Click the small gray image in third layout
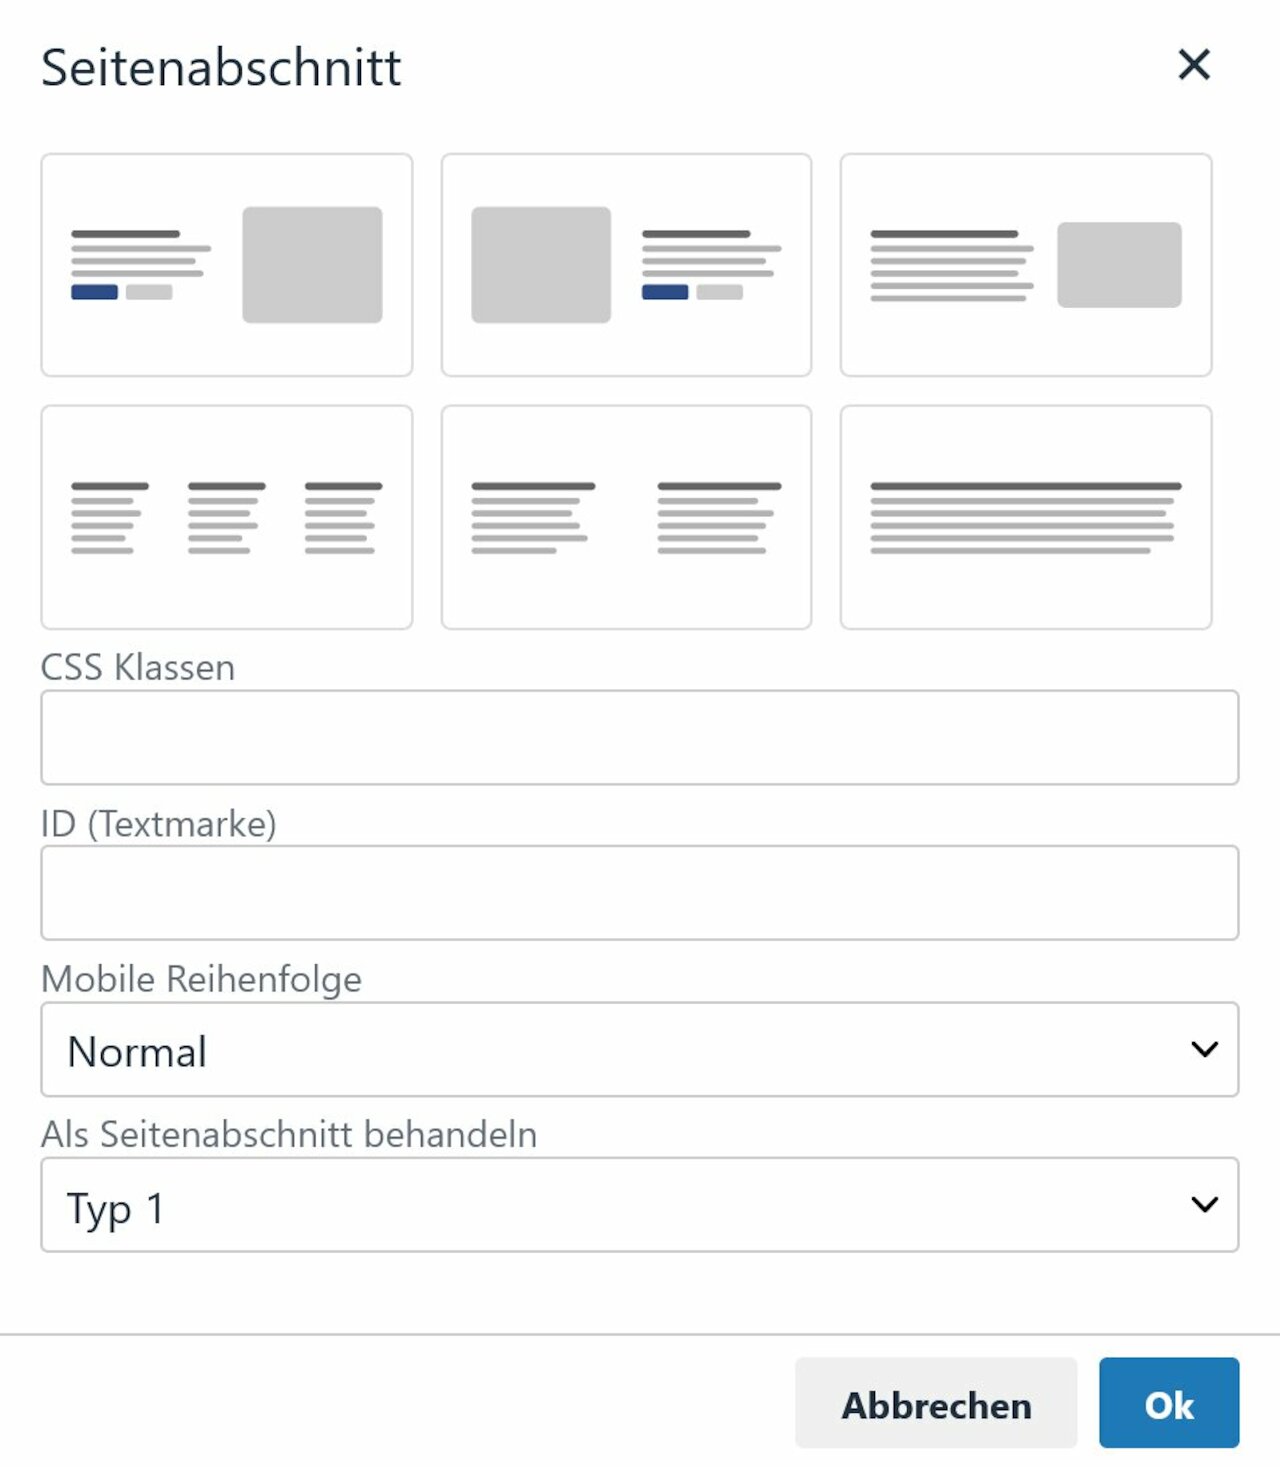The width and height of the screenshot is (1280, 1467). (x=1119, y=265)
